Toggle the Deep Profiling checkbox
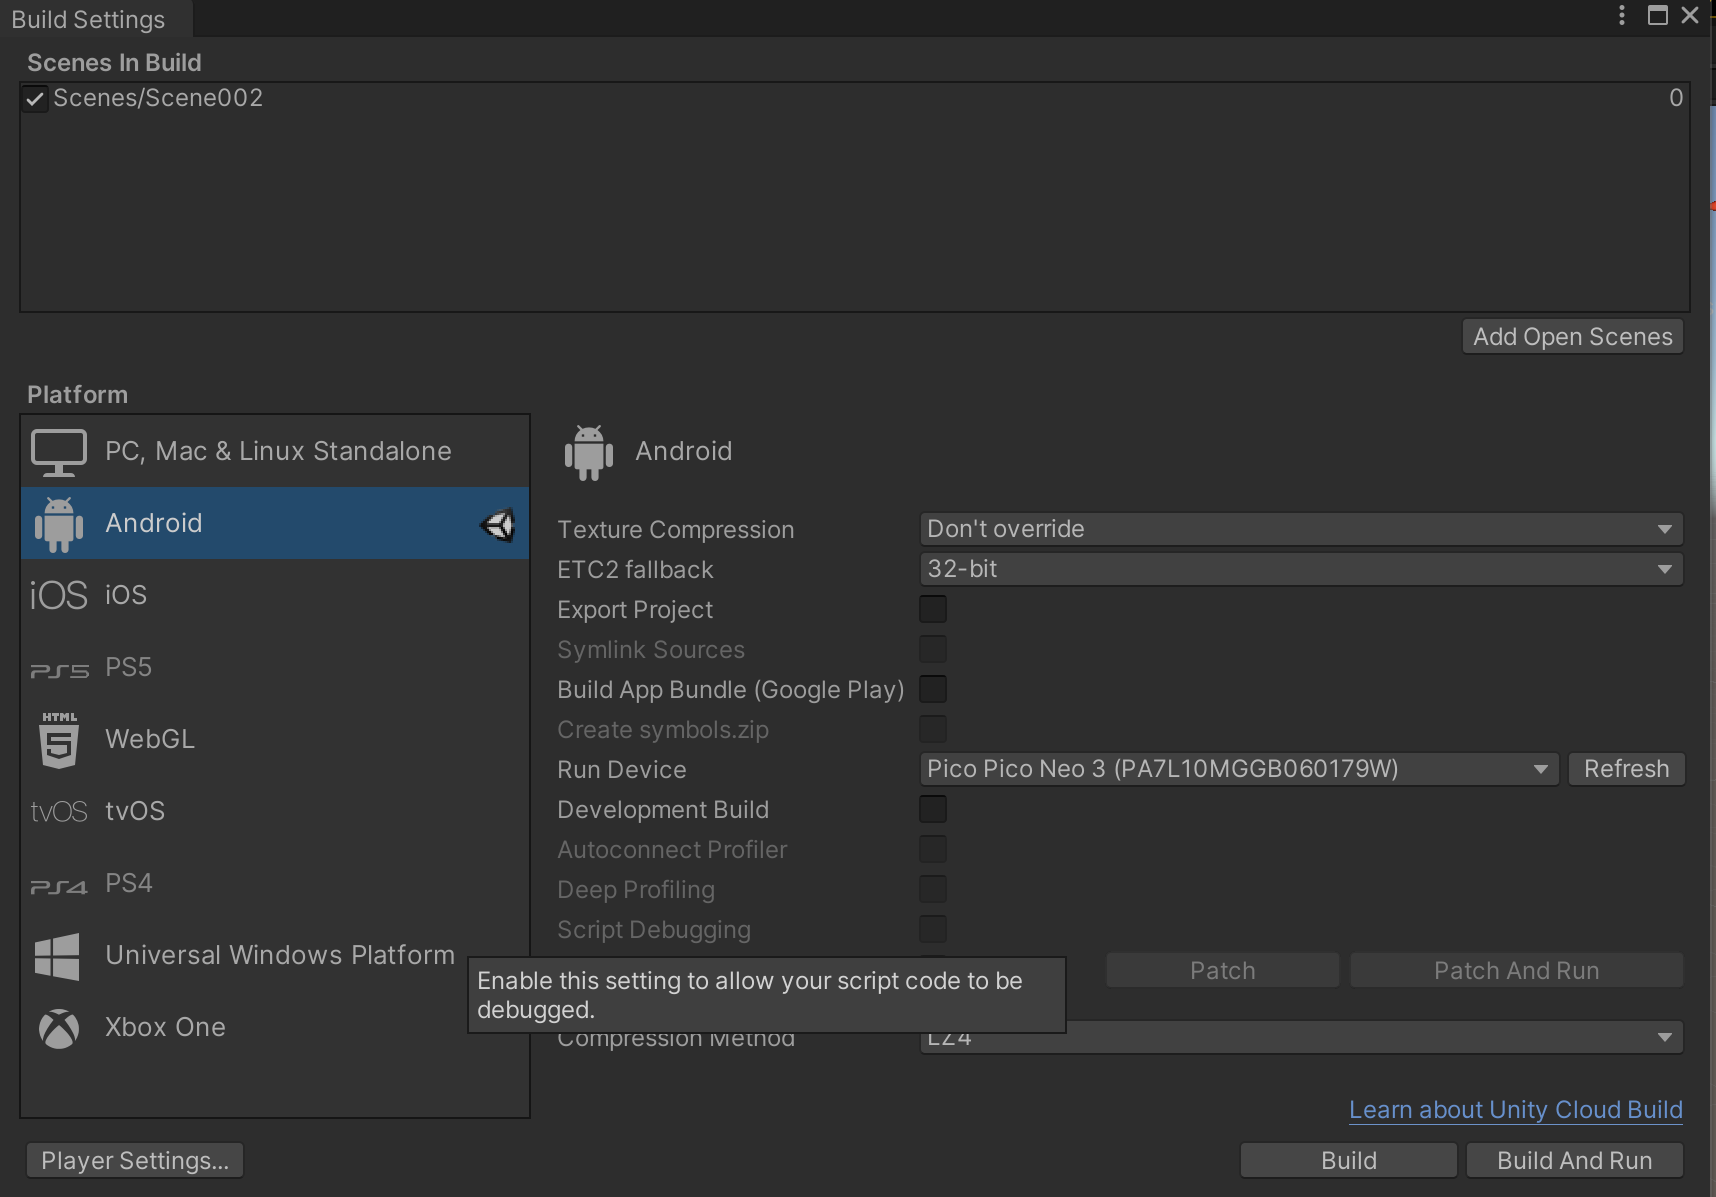The image size is (1716, 1197). 933,889
